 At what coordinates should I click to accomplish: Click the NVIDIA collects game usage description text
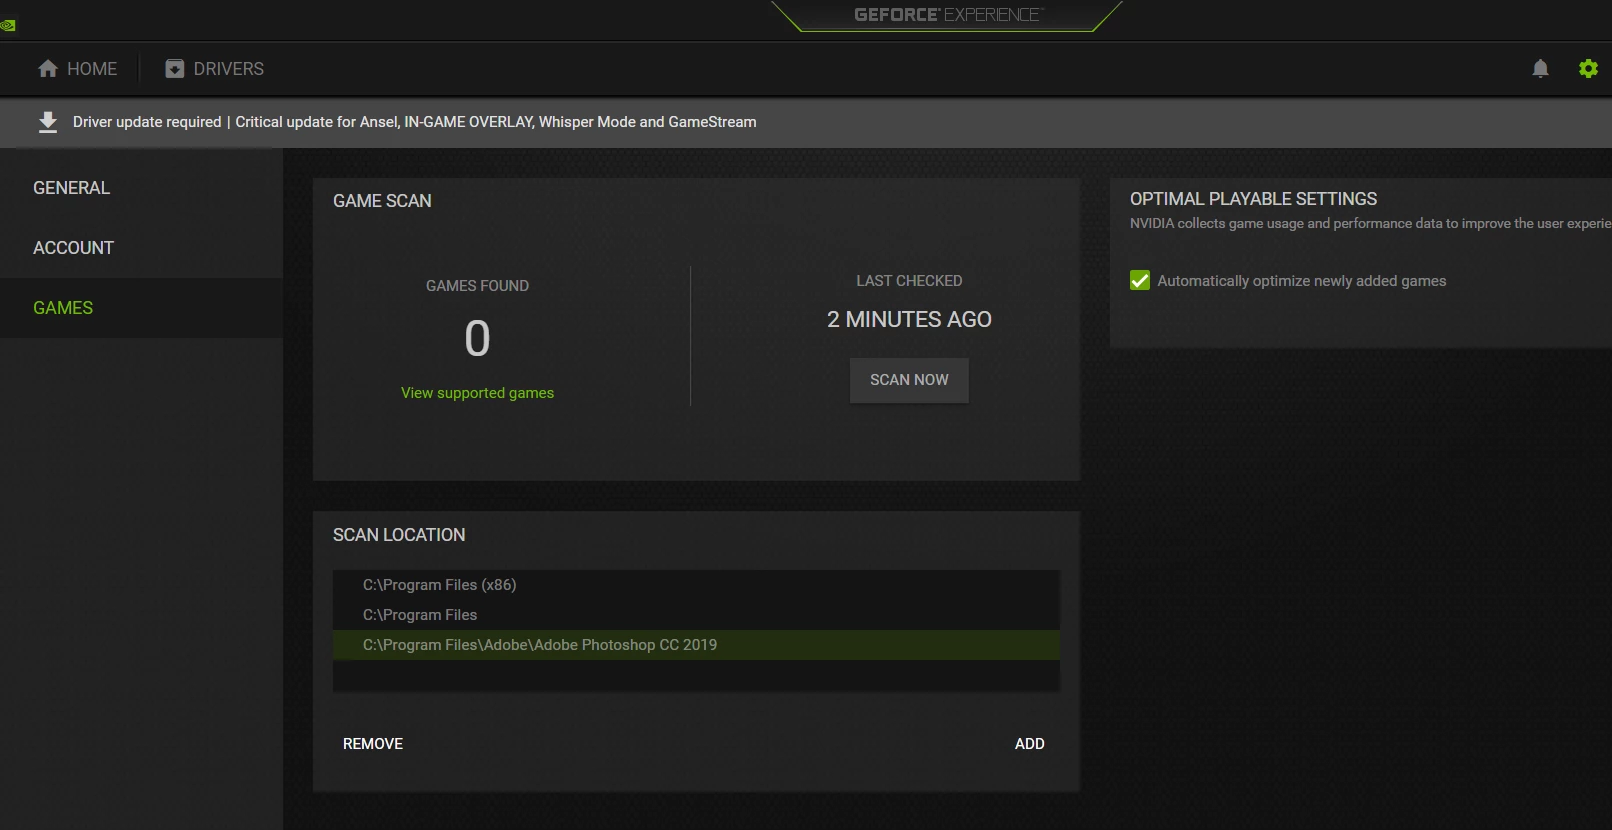point(1370,223)
